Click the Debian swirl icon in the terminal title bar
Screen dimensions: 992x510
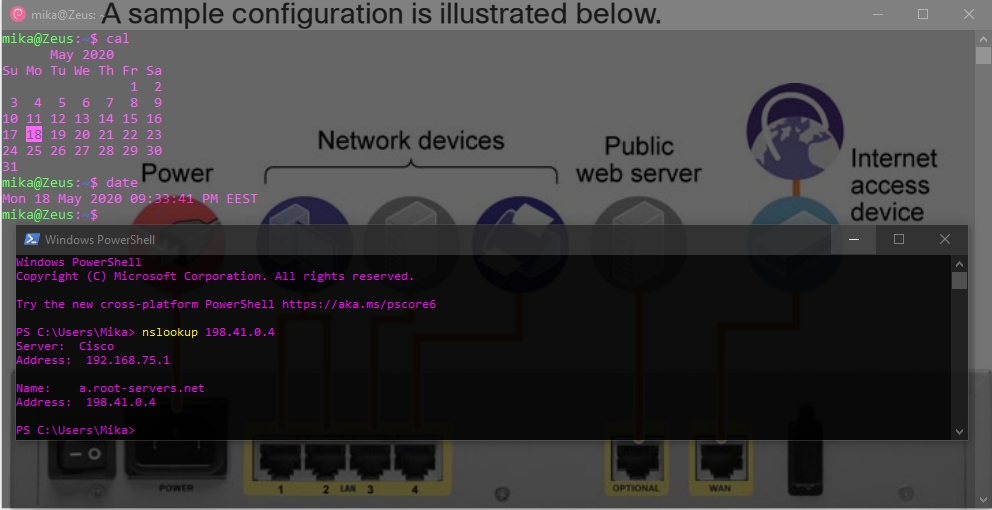18,14
